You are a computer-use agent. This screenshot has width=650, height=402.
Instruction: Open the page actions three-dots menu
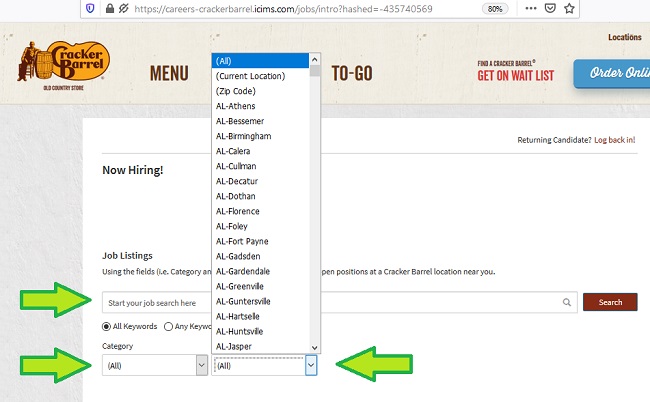[531, 8]
